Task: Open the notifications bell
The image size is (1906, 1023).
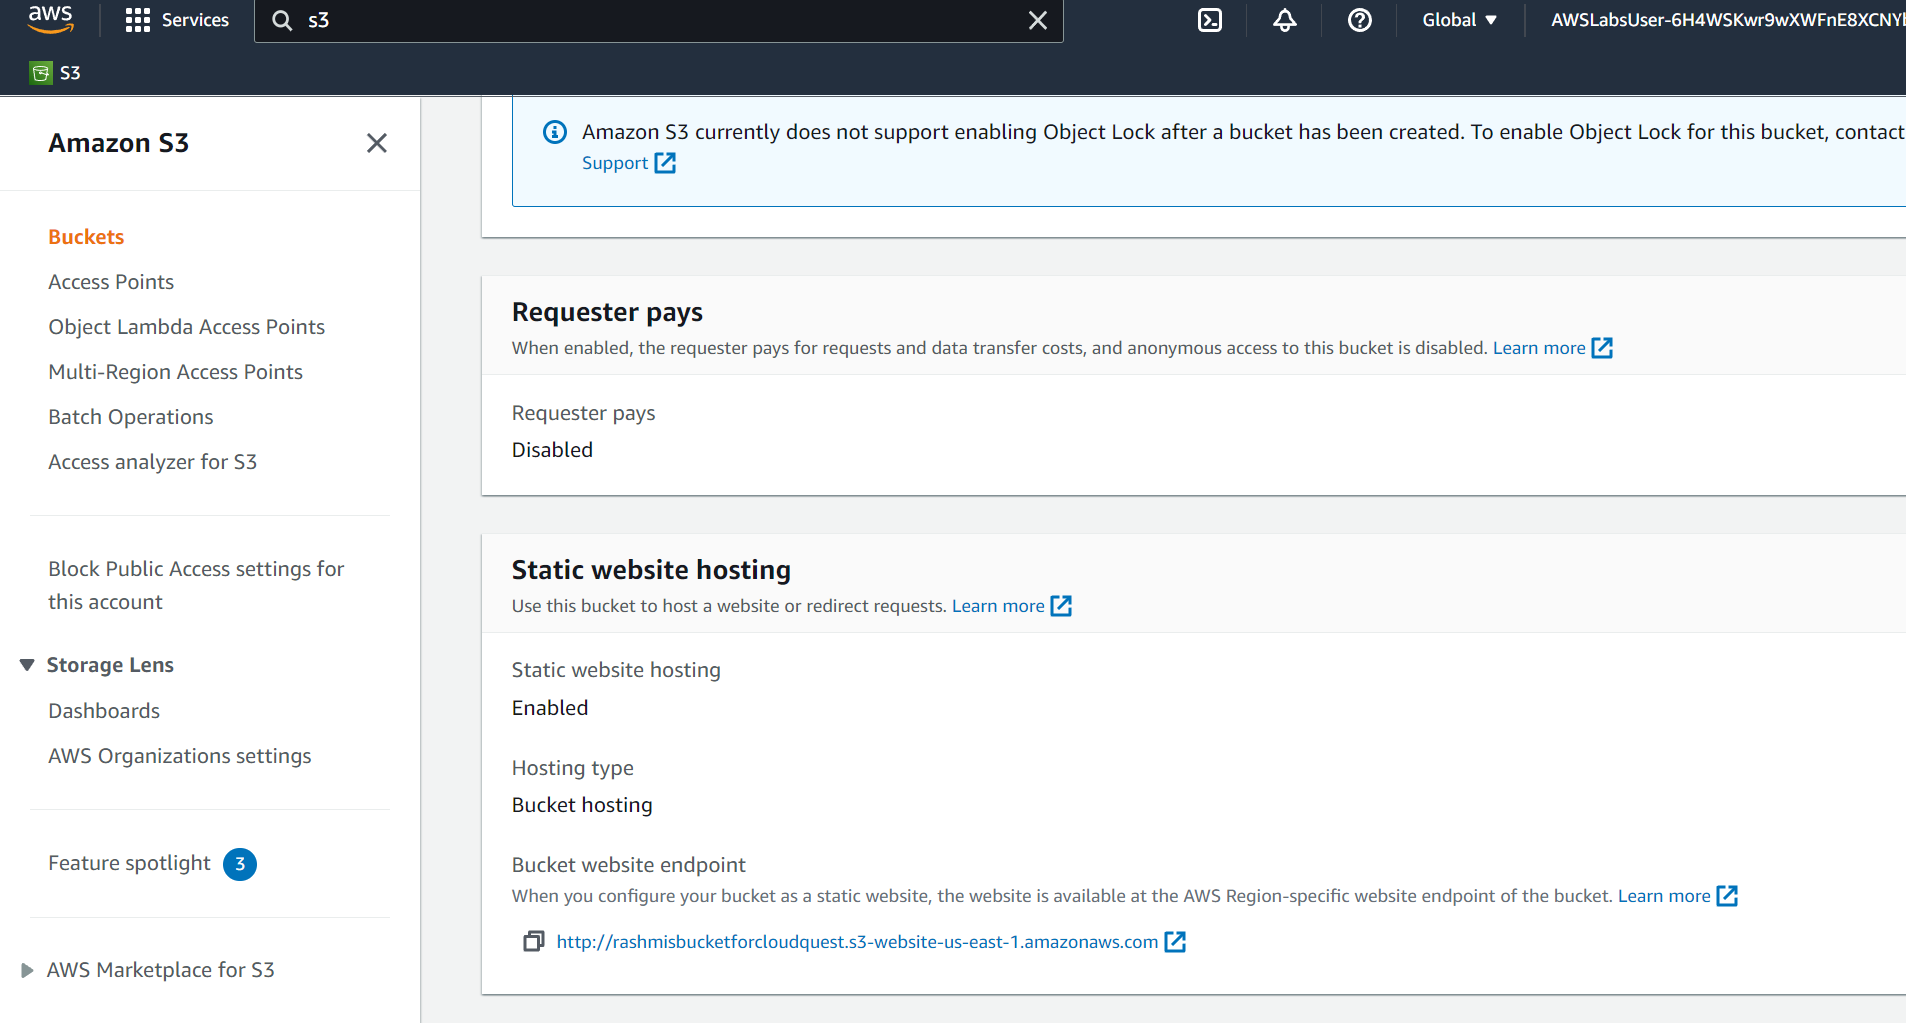Action: 1284,20
